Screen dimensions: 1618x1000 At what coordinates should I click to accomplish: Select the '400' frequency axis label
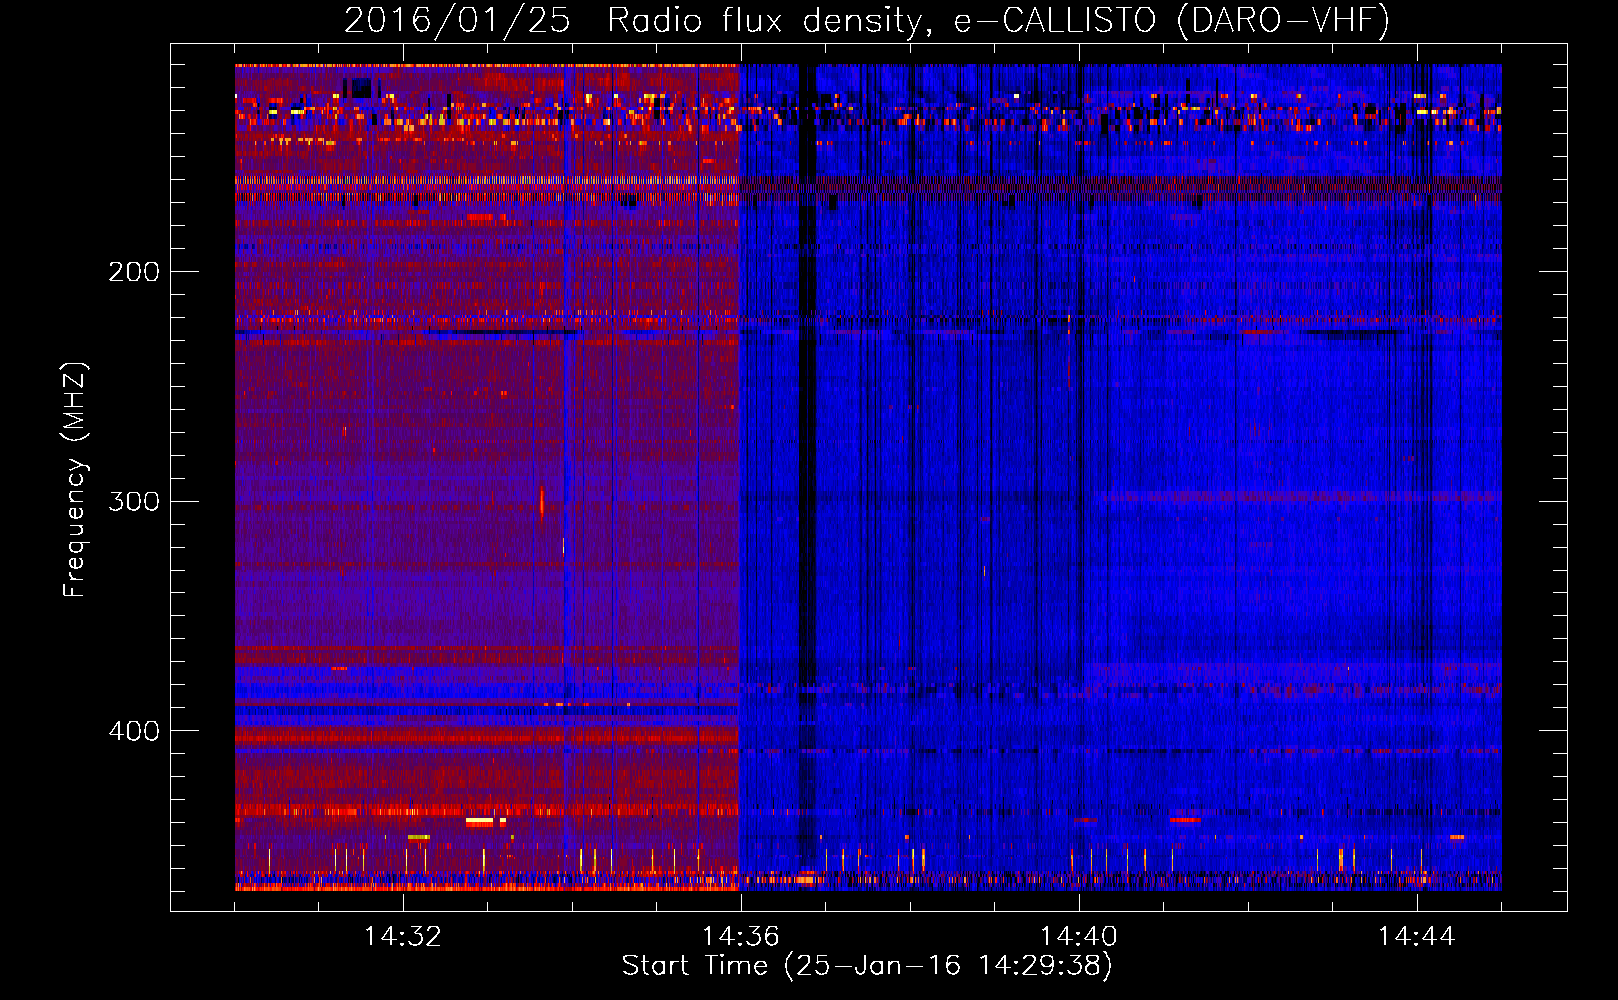click(134, 731)
